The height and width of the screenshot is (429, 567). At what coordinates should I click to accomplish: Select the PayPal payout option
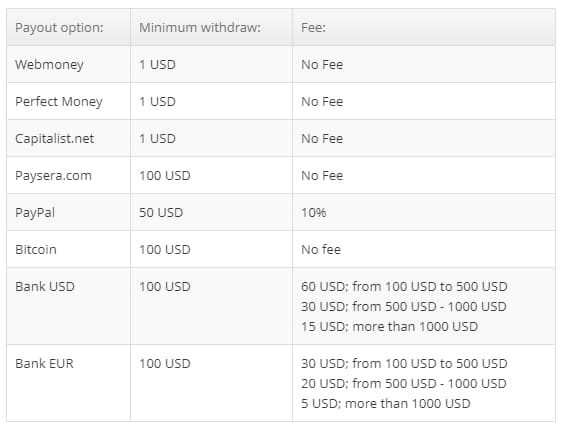[x=35, y=213]
